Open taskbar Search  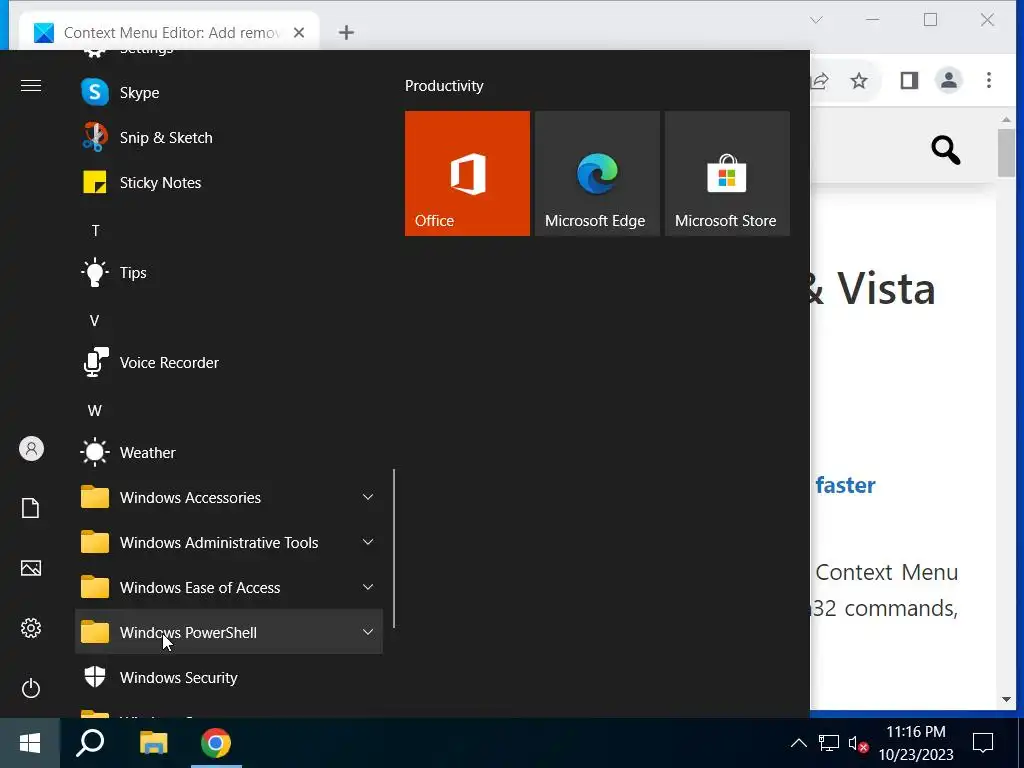(x=90, y=743)
